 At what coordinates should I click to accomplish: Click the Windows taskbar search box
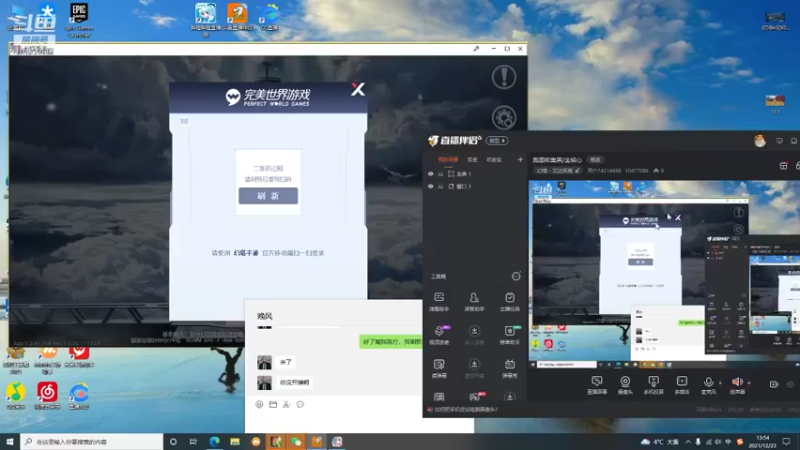click(92, 441)
